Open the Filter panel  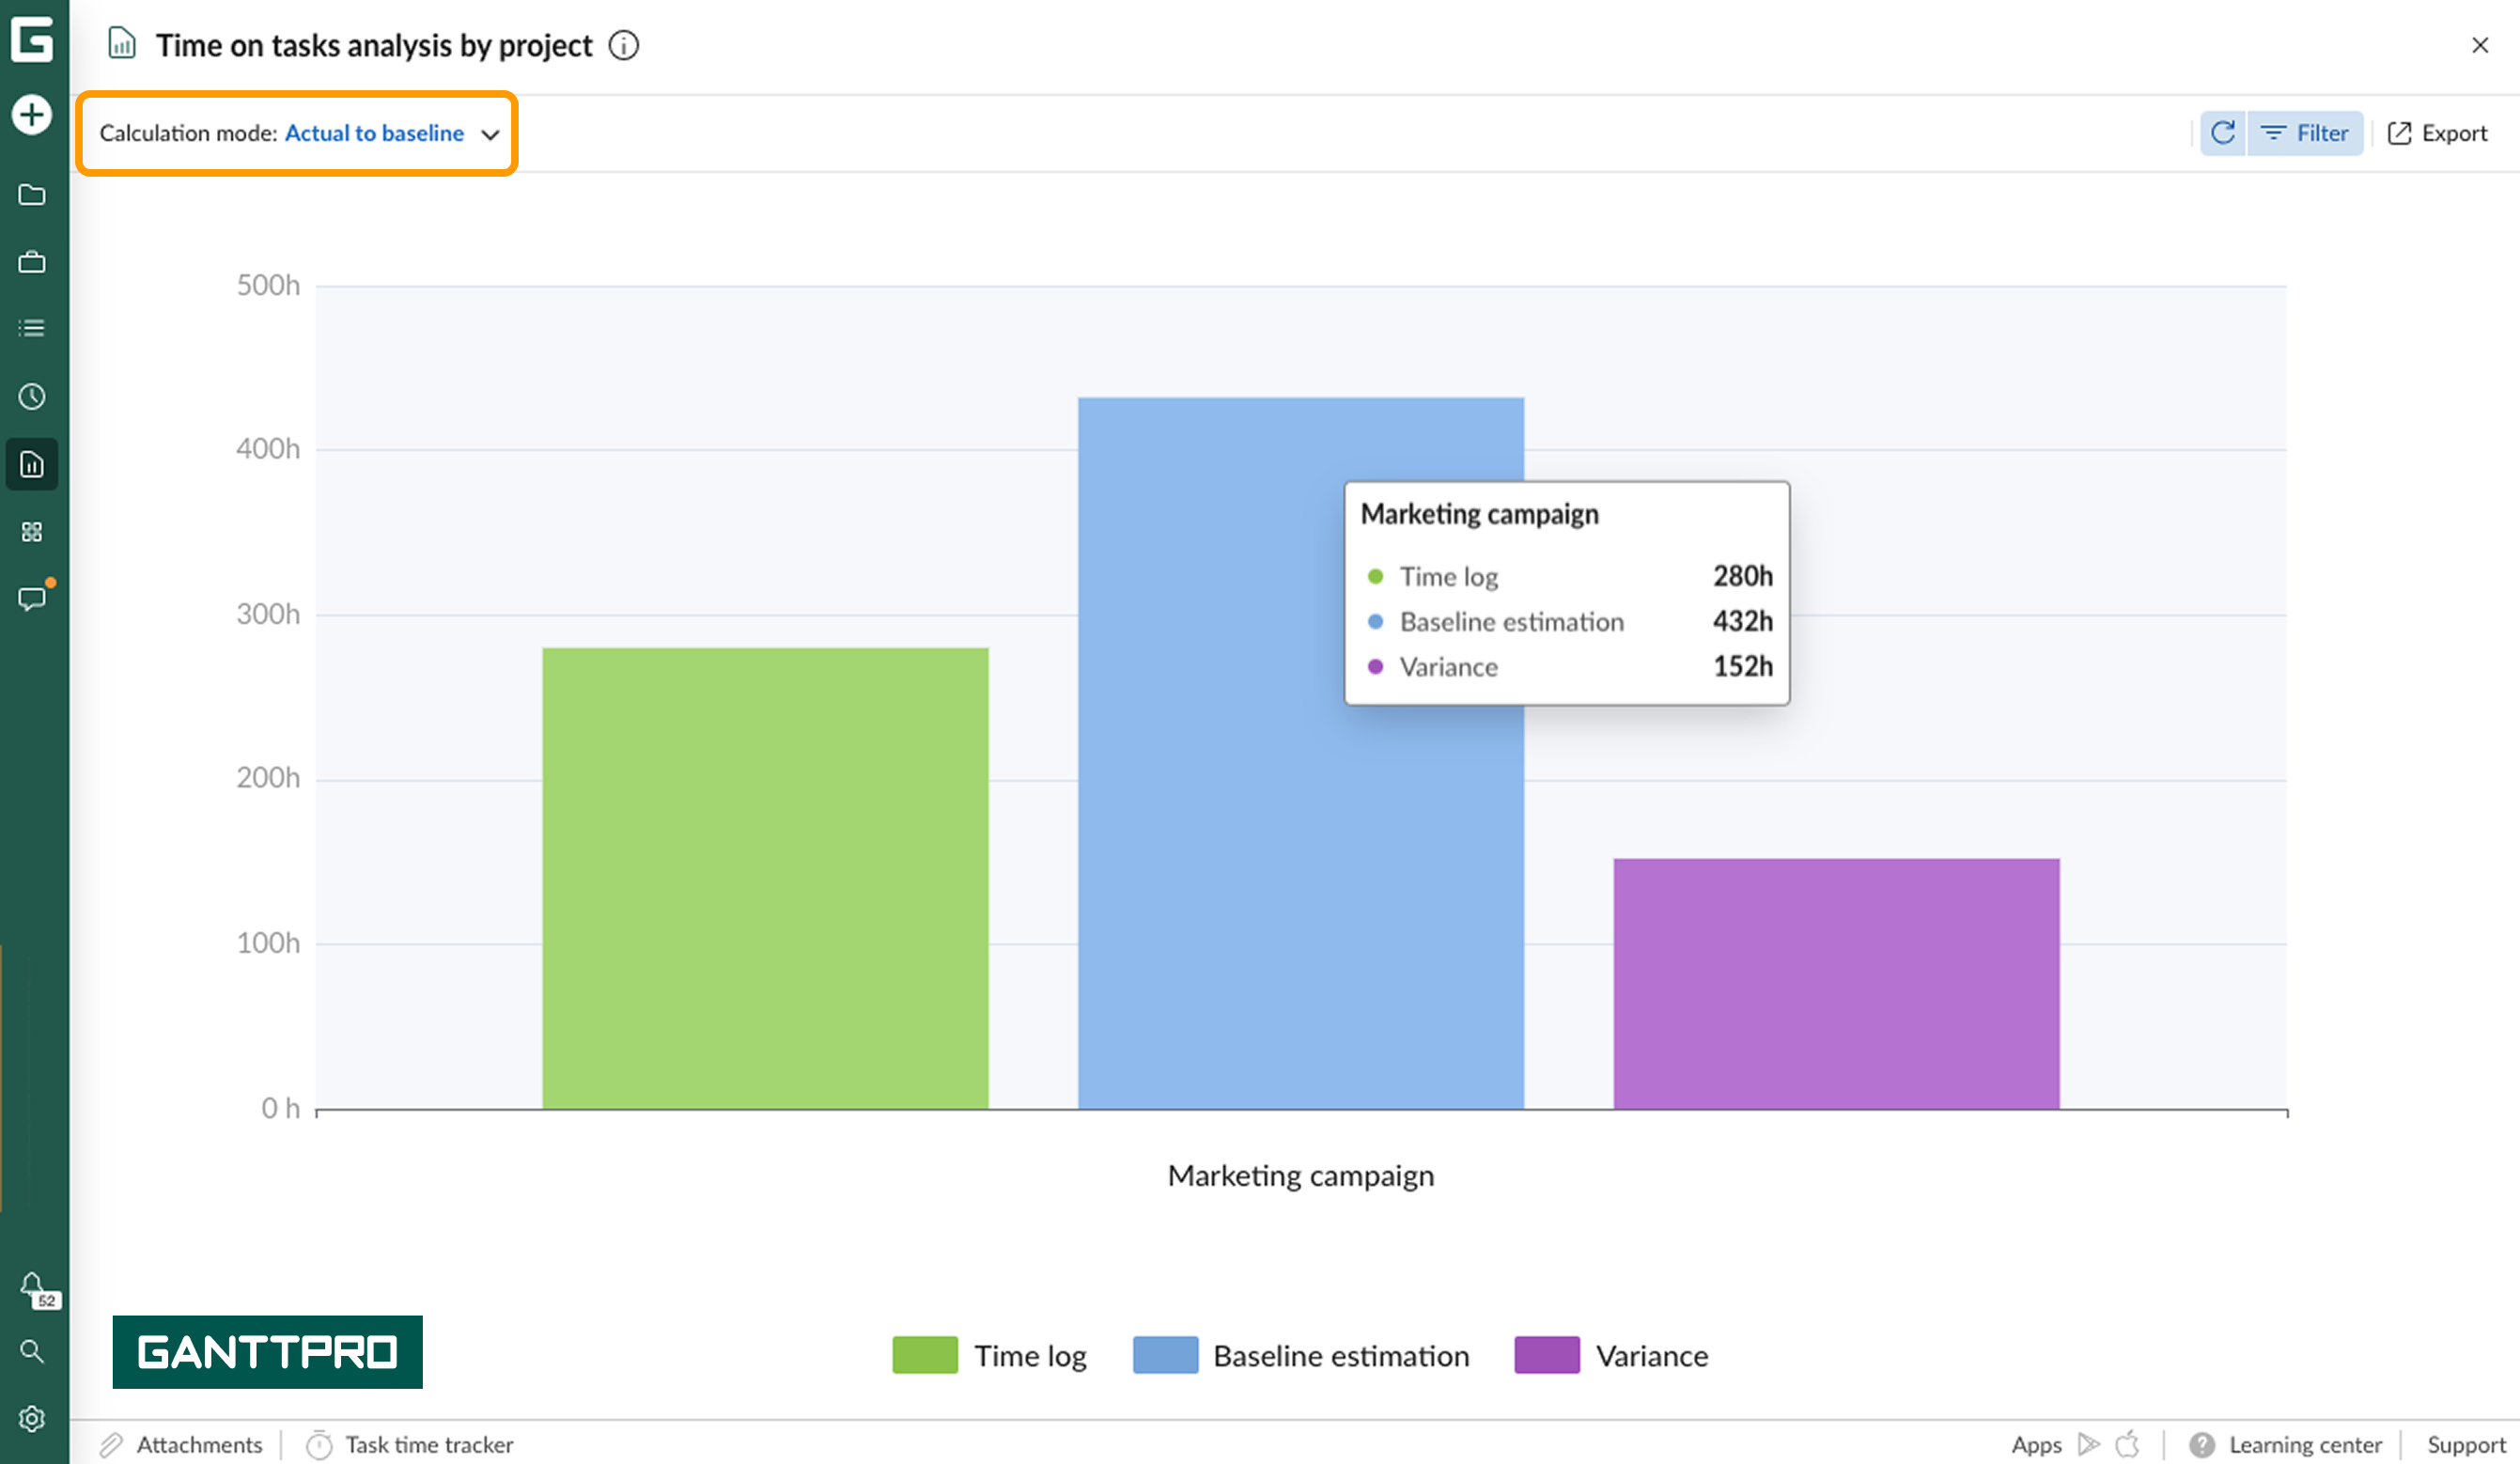[2304, 132]
